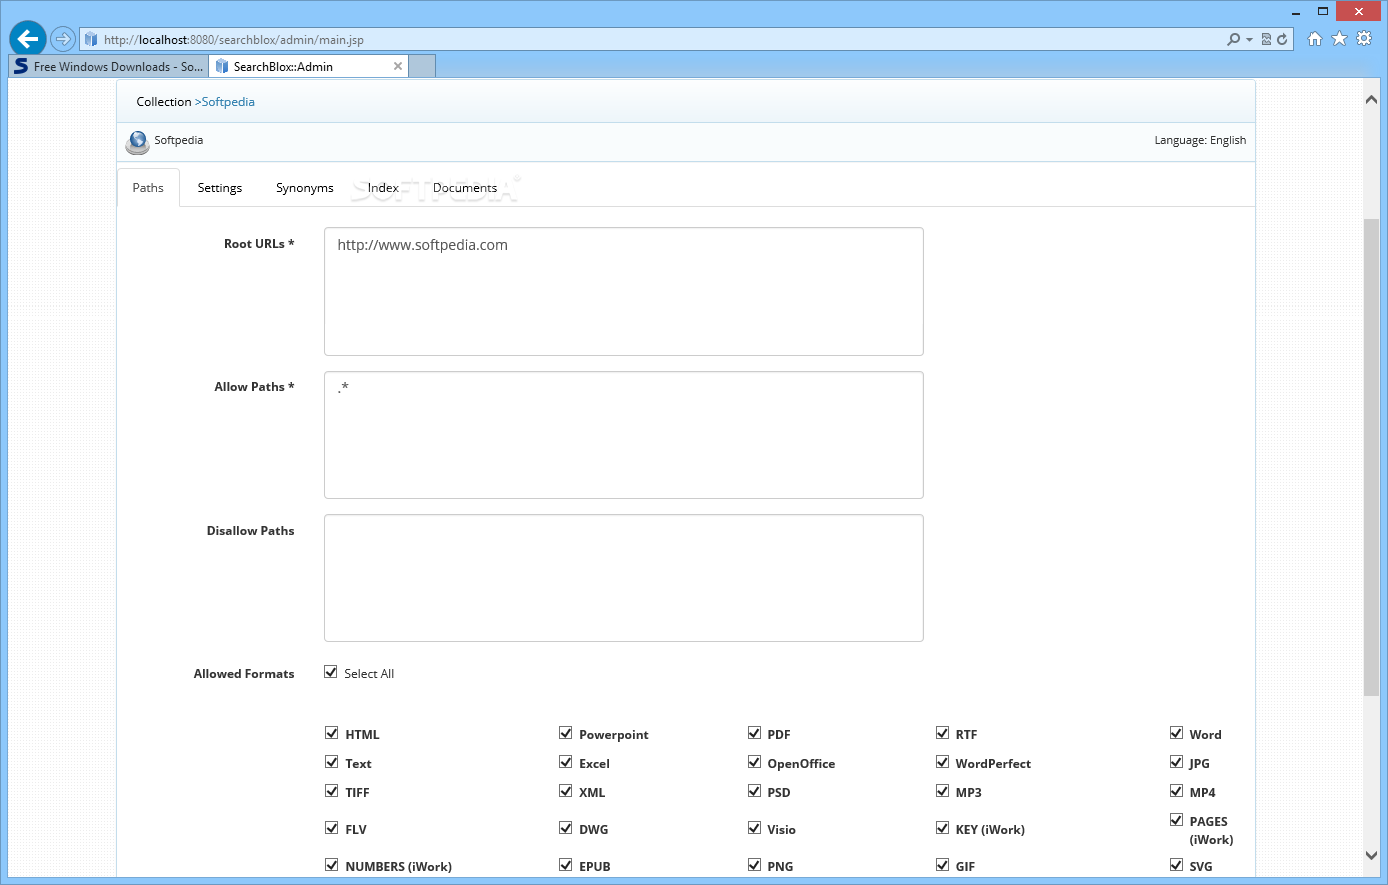Open browser Tools gear icon
Screen dimensions: 1388x885
pos(1364,39)
